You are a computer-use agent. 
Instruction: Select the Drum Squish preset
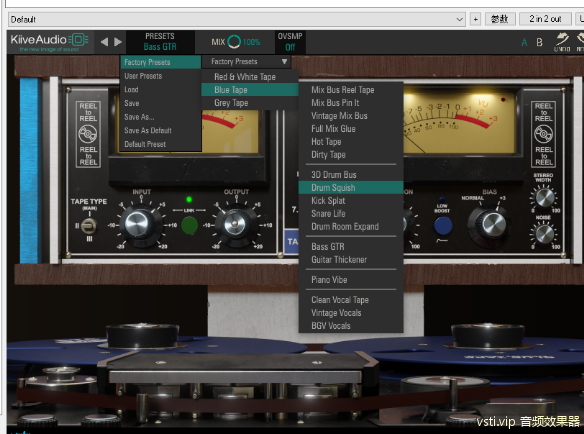pyautogui.click(x=351, y=188)
